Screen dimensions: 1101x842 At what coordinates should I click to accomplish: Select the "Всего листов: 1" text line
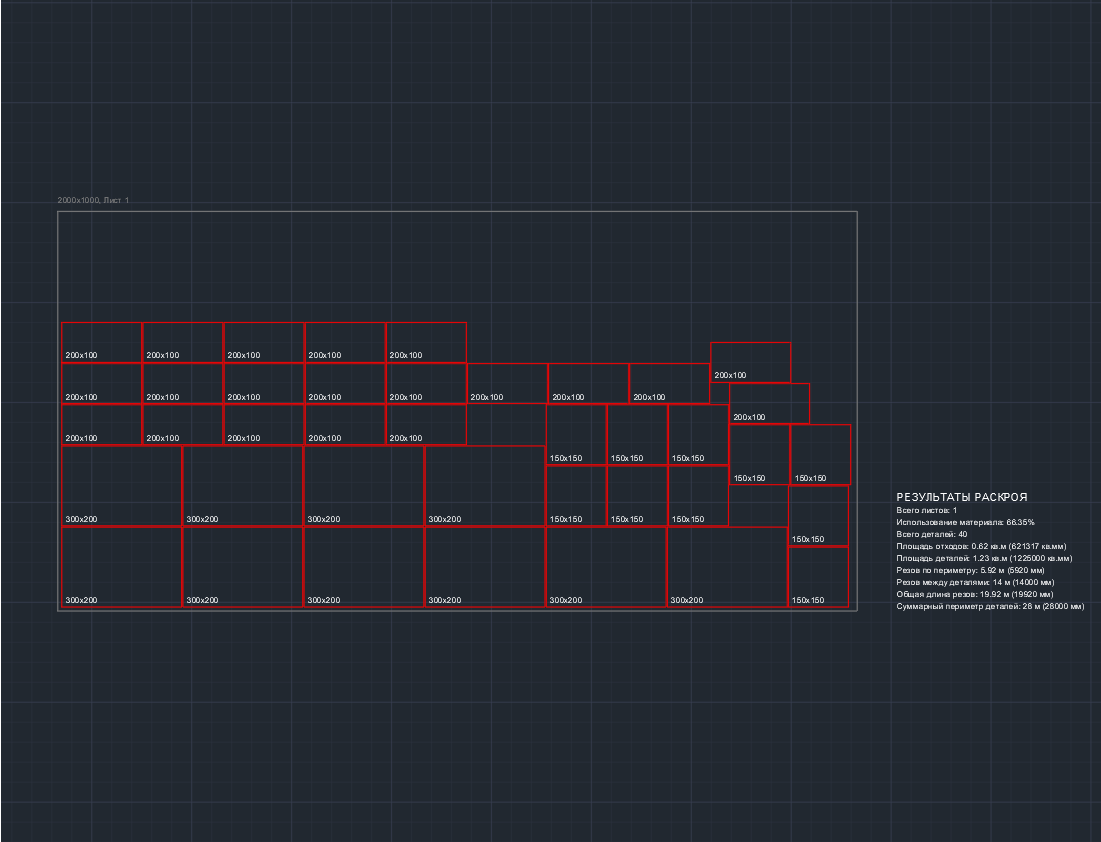point(926,511)
